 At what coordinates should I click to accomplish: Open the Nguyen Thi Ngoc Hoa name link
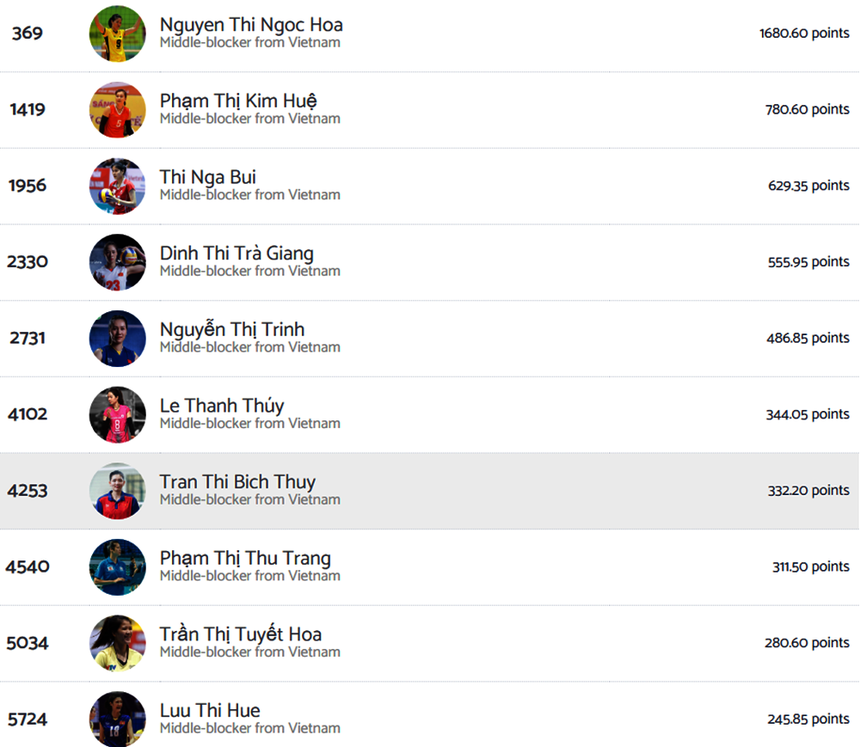point(251,24)
